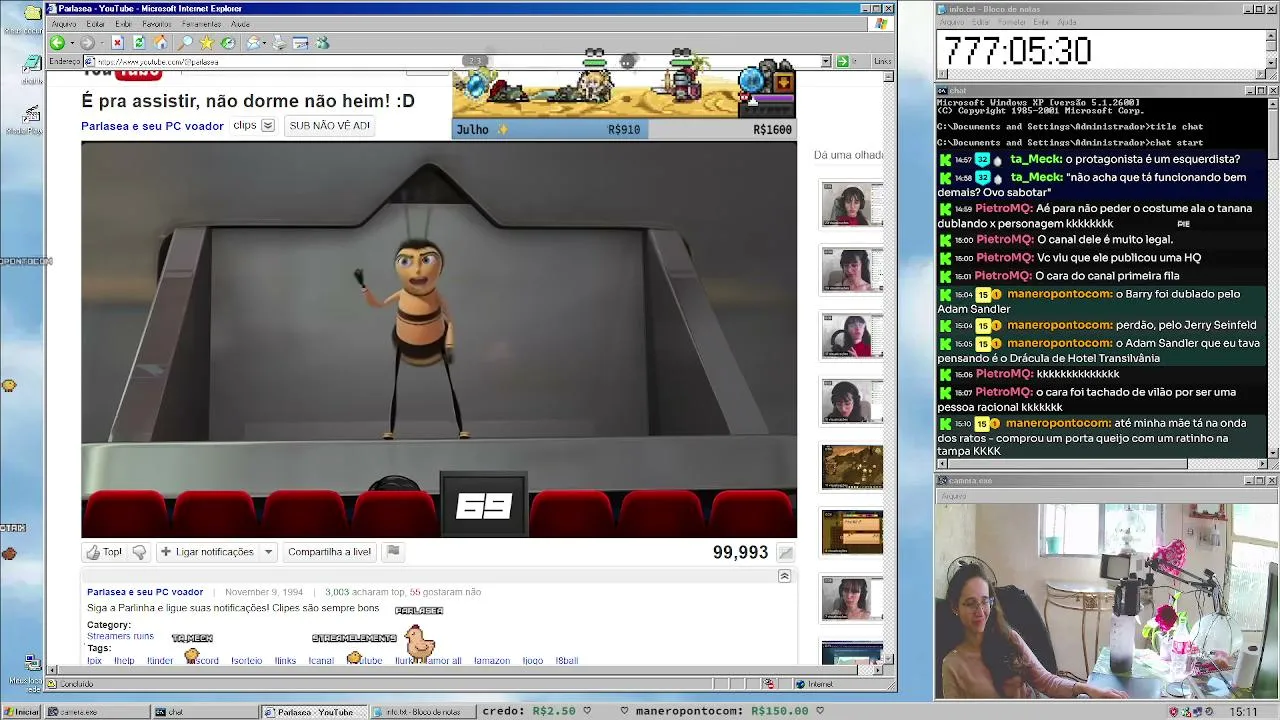Click the Notepad vertical scrollbar down arrow

coord(1272,61)
